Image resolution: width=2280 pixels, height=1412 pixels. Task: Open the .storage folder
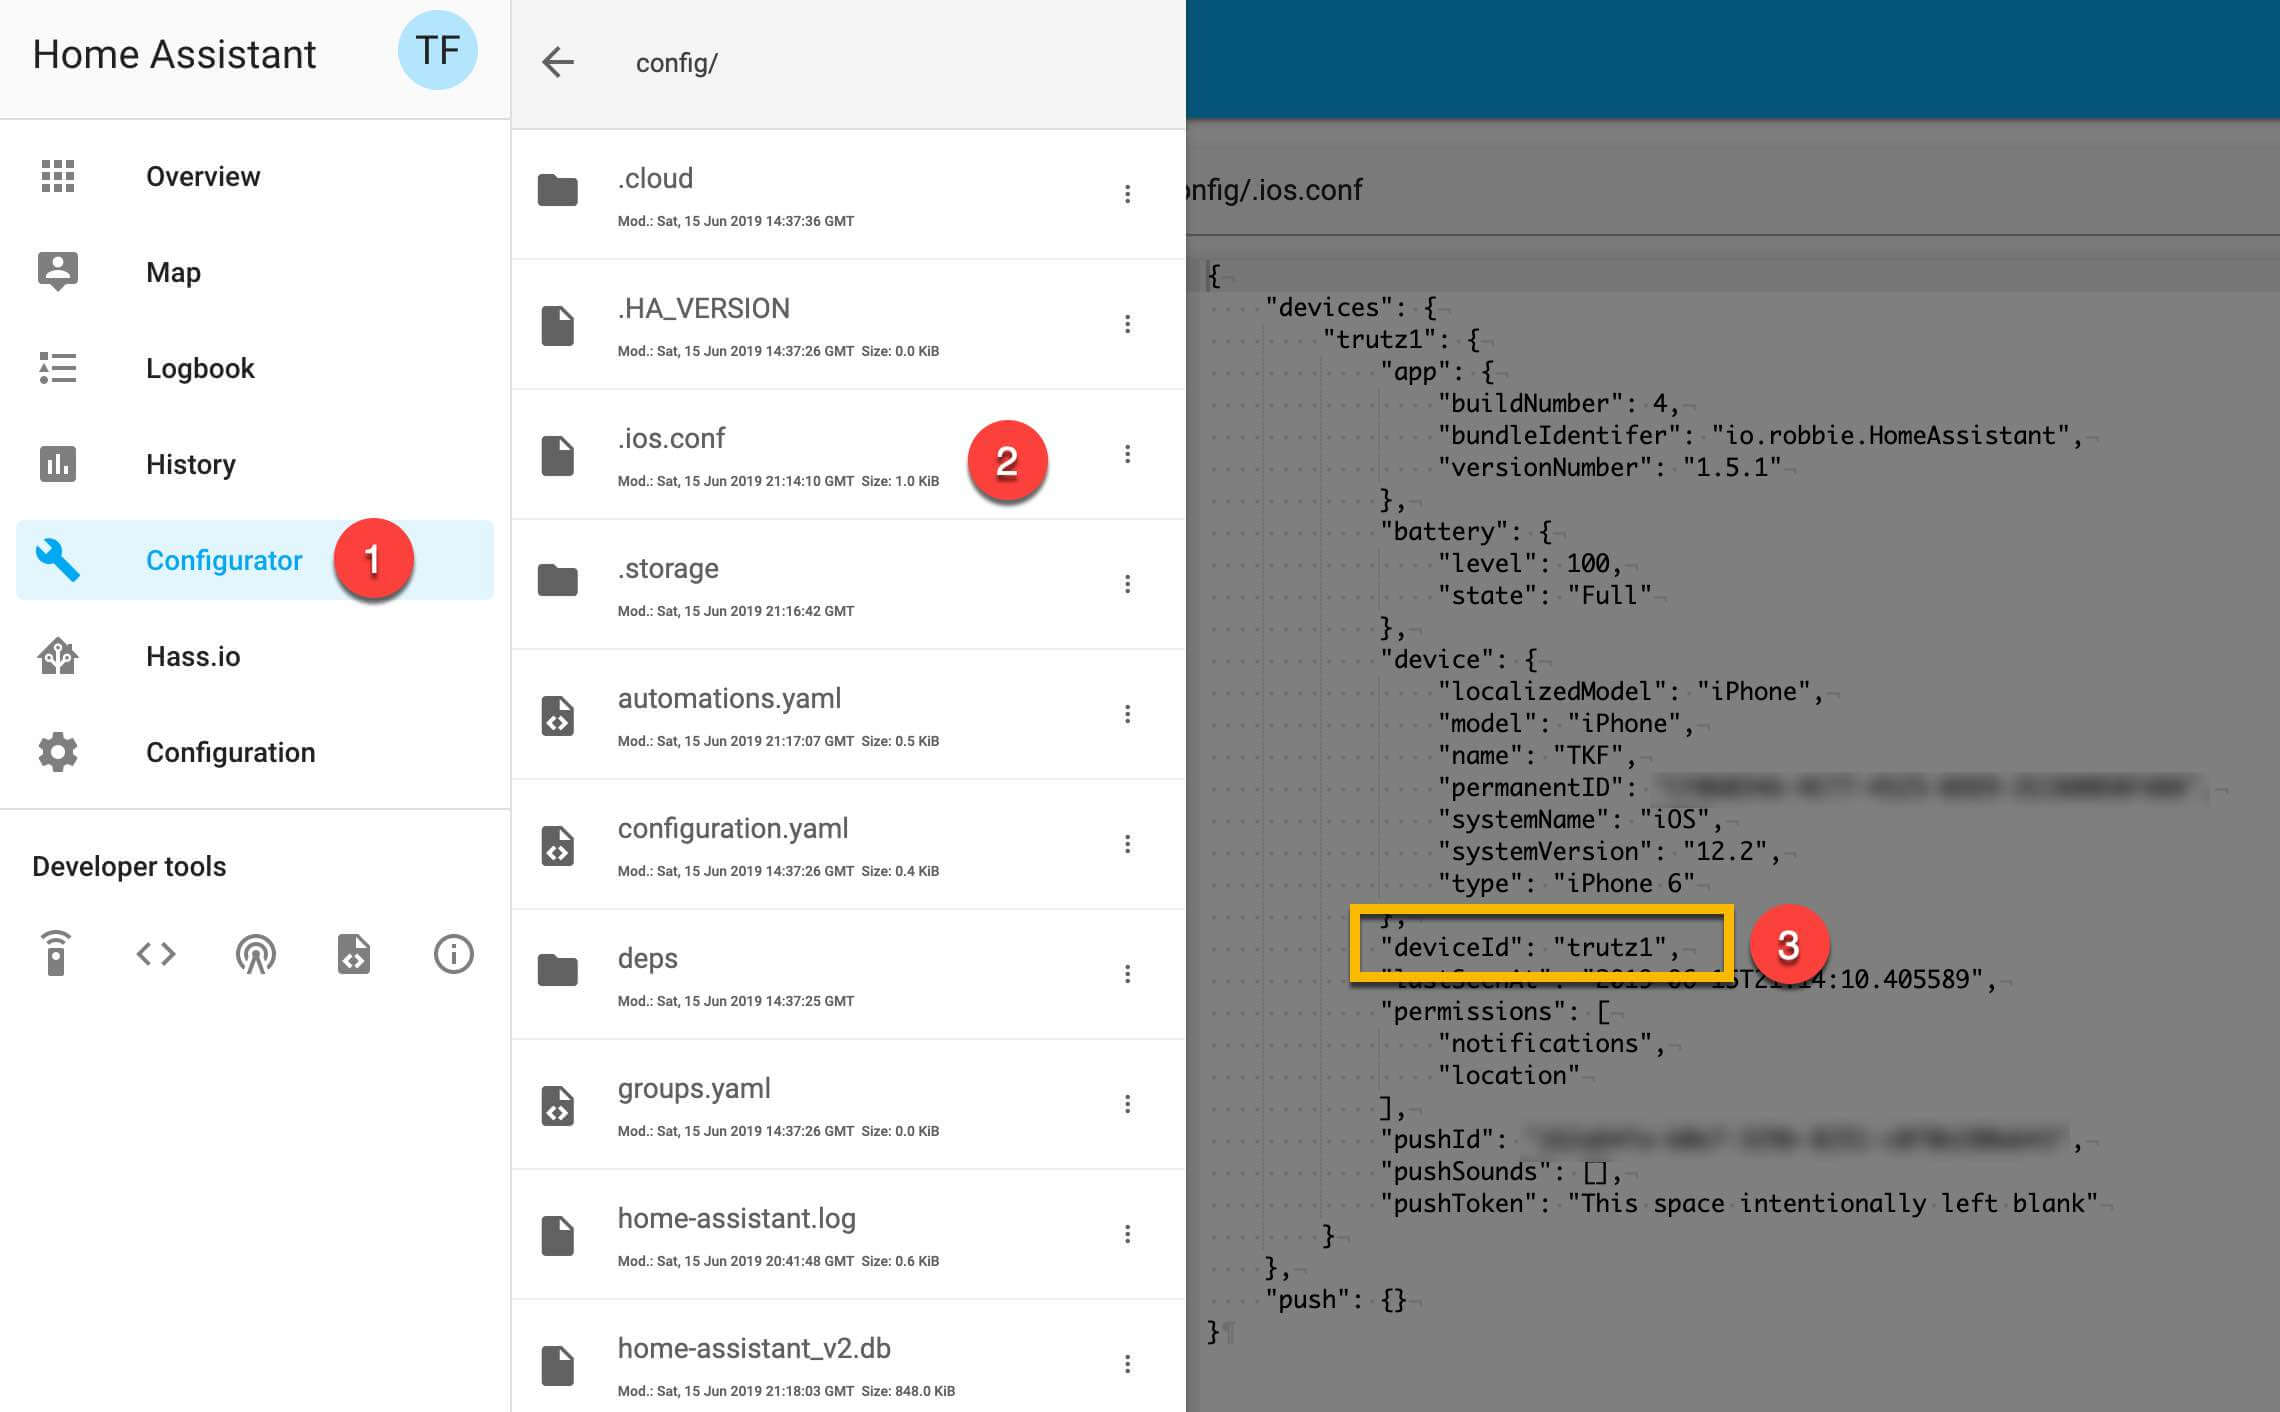(x=668, y=569)
